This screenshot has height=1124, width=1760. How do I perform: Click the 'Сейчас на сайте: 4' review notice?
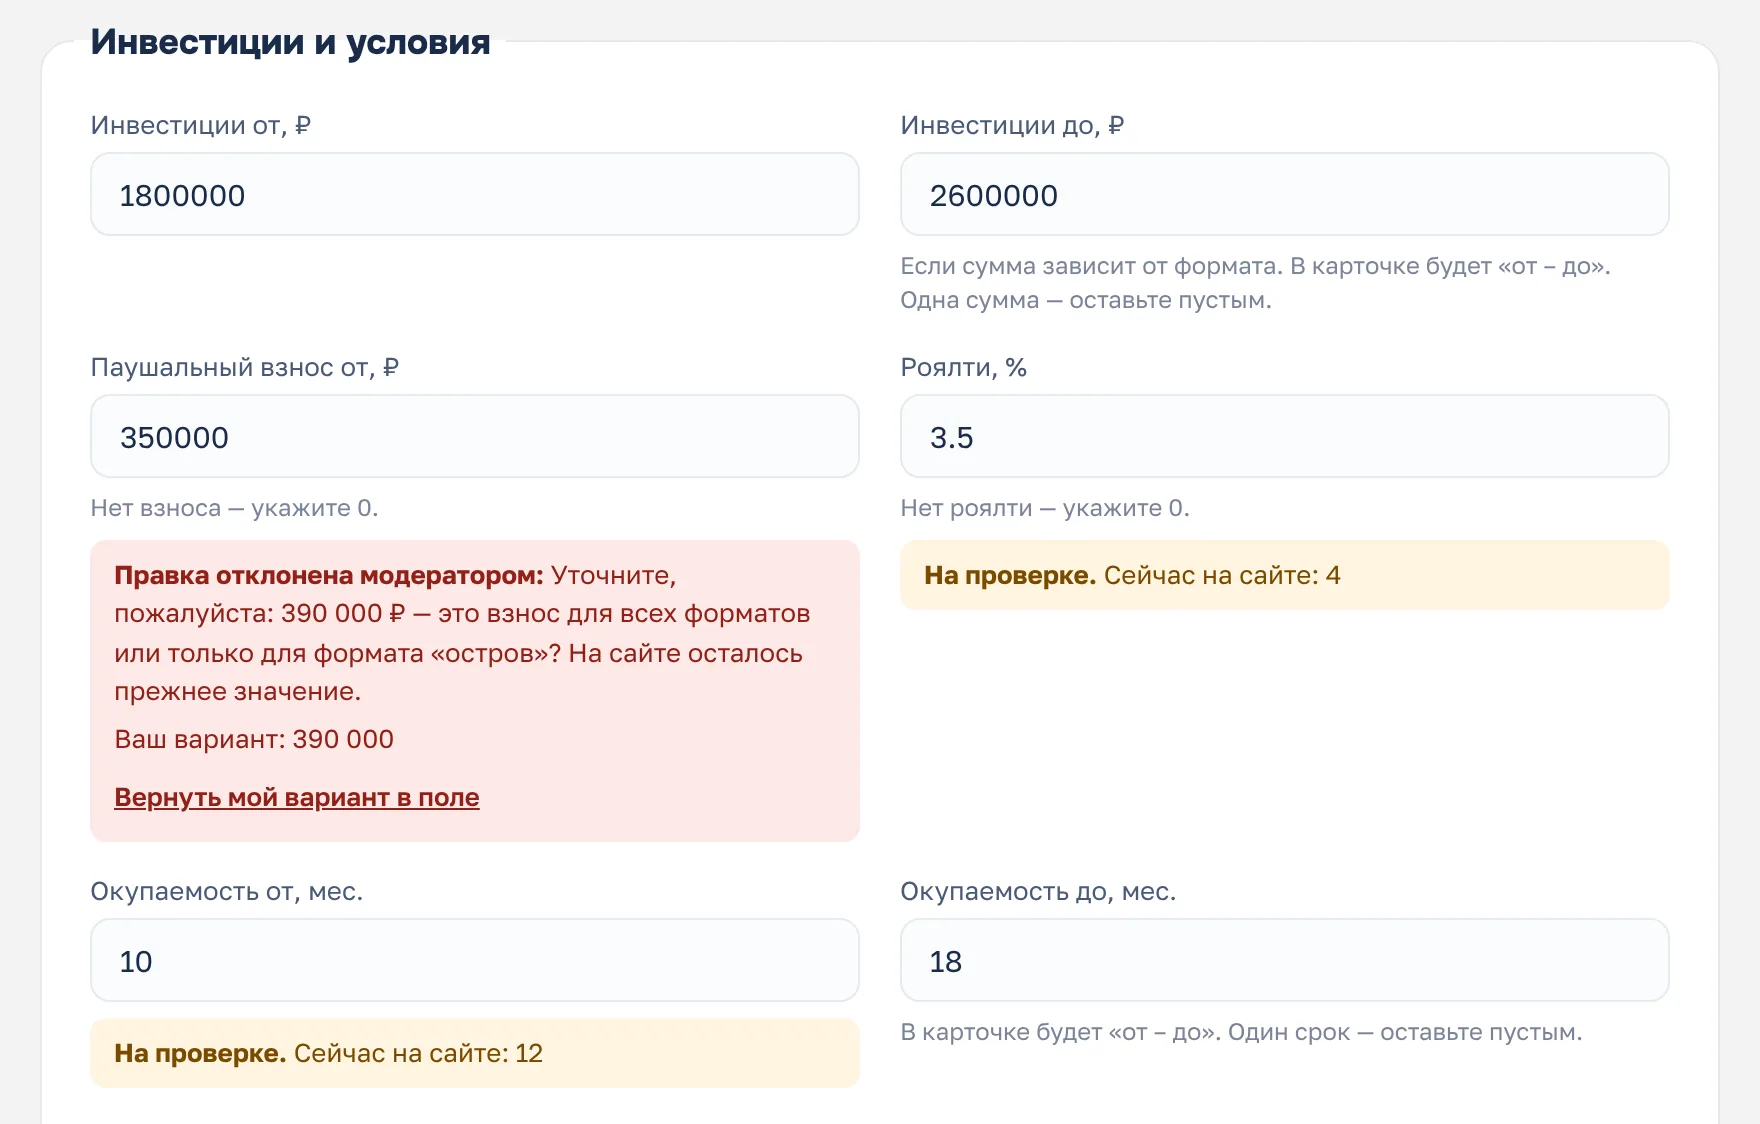(1285, 575)
